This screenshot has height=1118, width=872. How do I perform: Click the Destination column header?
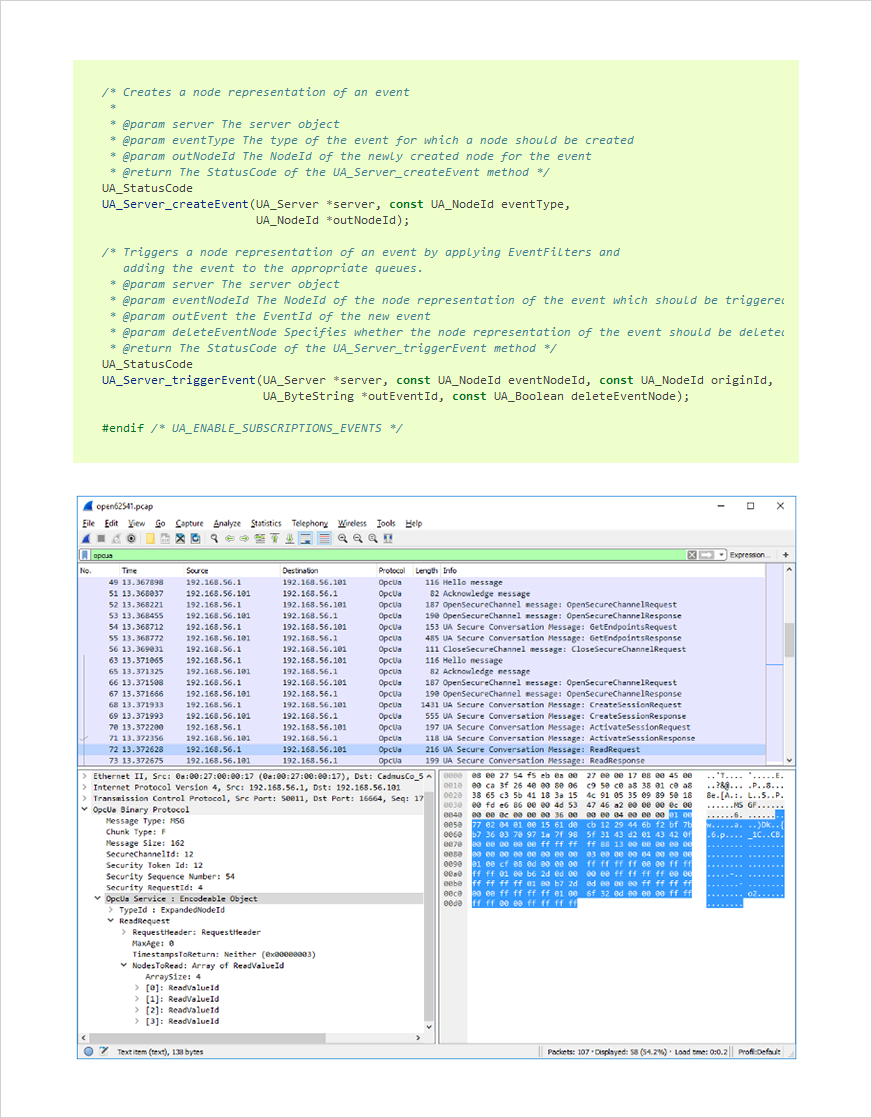328,570
